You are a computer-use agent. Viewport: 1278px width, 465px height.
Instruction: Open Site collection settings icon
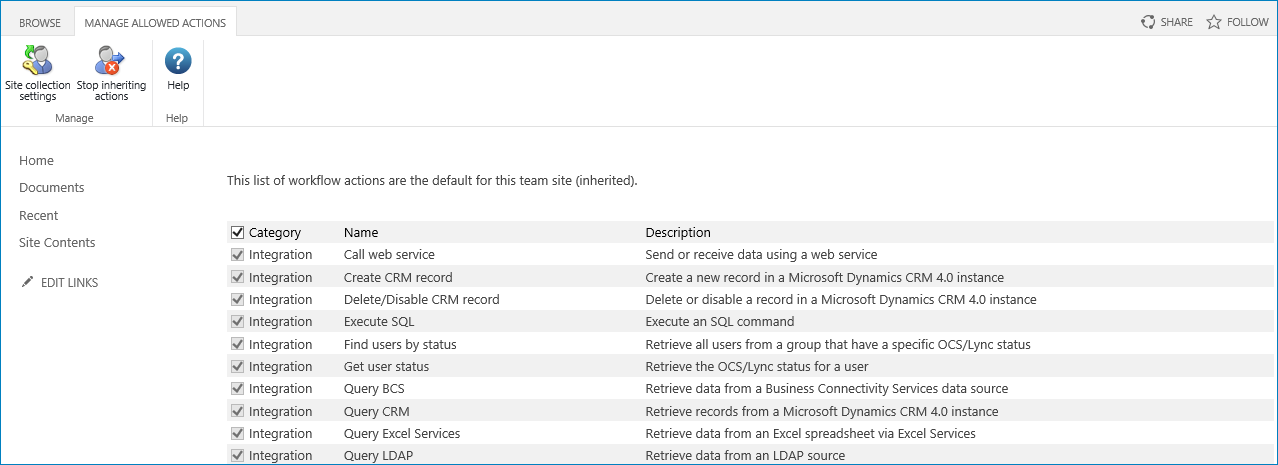coord(37,61)
